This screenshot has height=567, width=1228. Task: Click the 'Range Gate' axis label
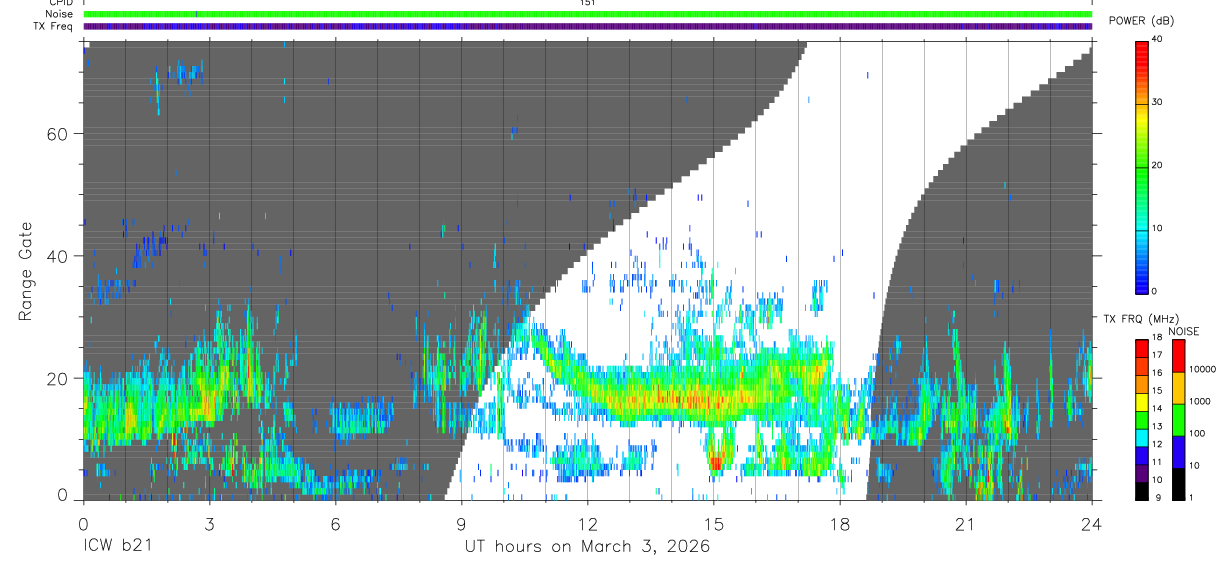click(x=27, y=271)
